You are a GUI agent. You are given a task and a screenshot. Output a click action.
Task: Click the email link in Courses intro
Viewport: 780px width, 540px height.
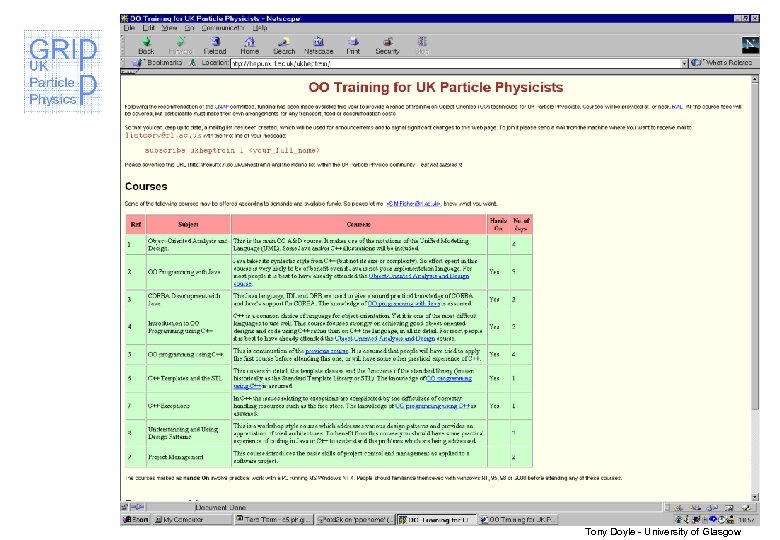pos(413,203)
